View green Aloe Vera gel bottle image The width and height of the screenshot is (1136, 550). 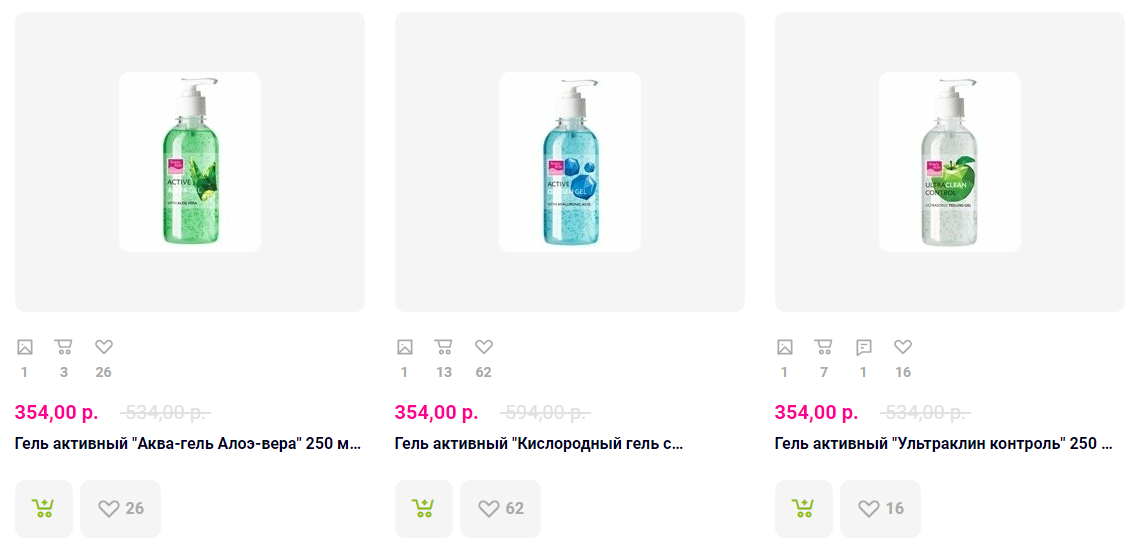point(190,162)
